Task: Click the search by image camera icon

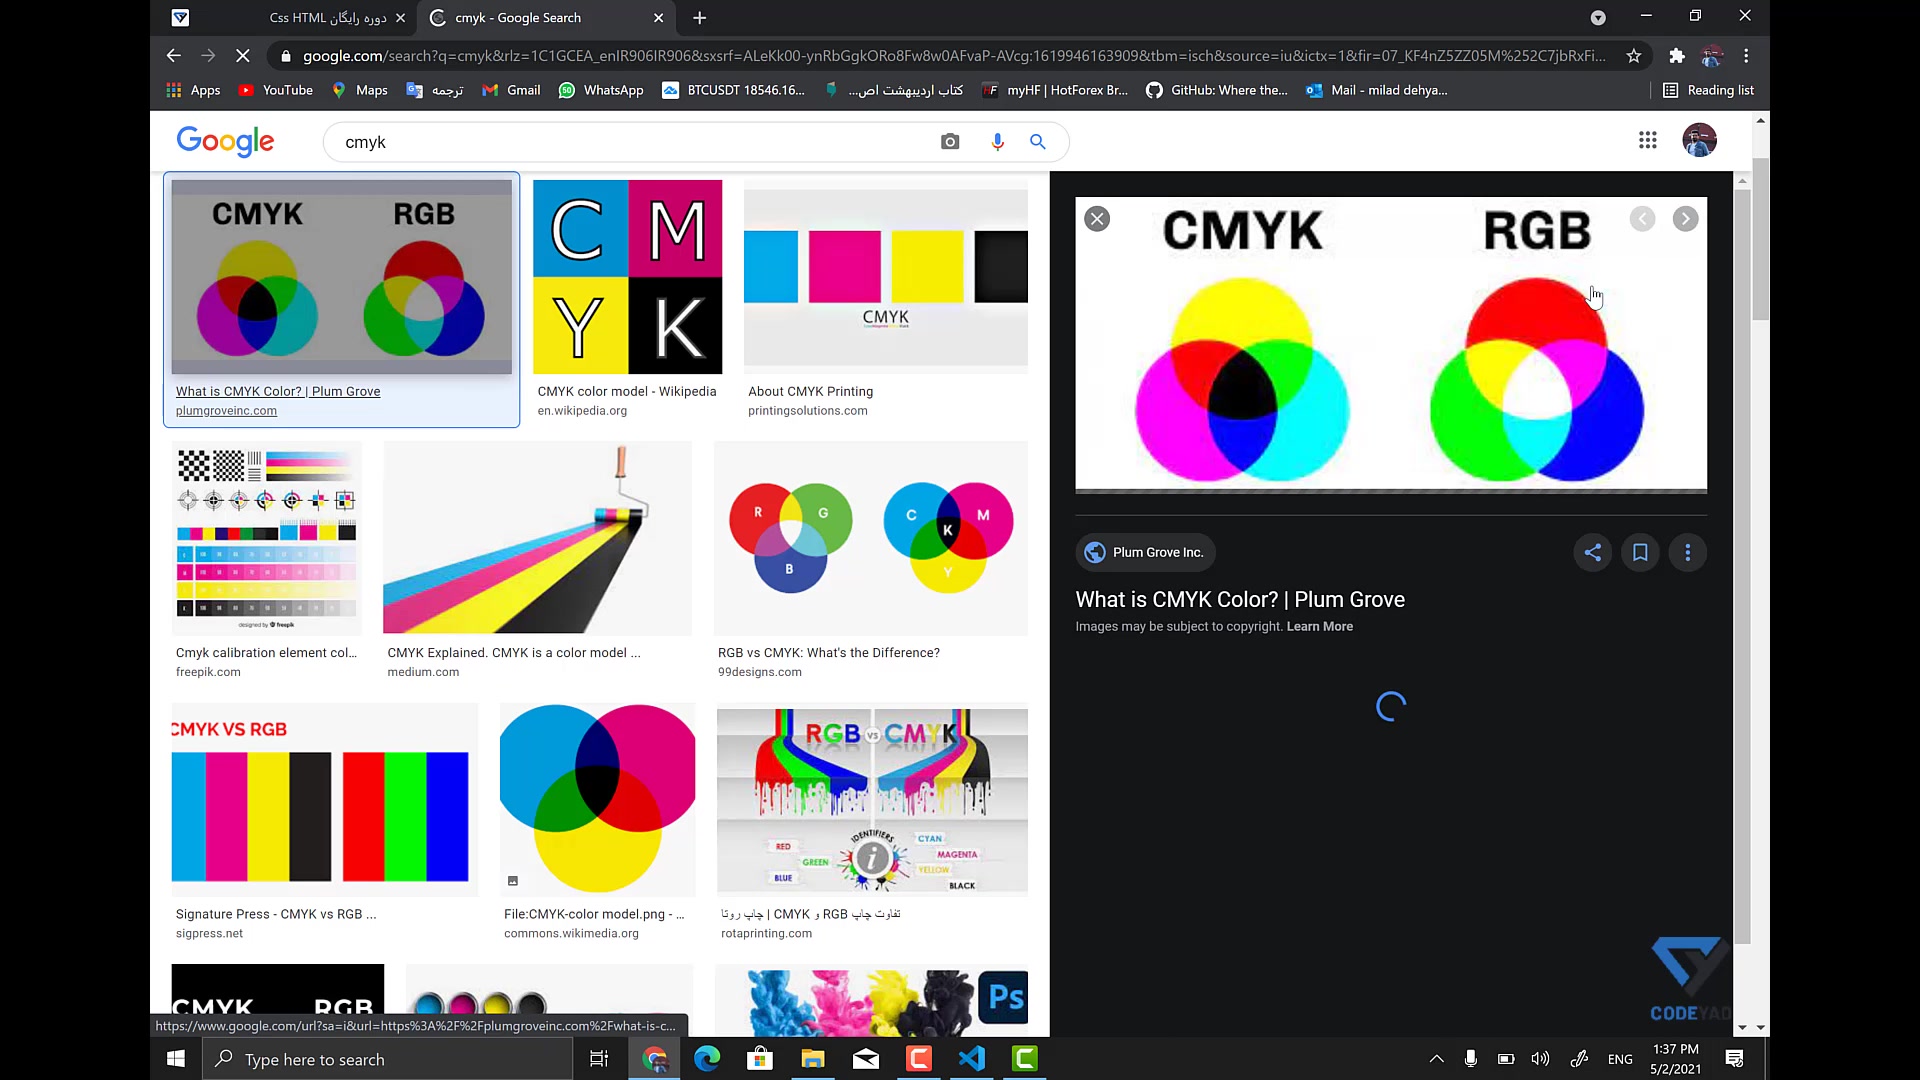Action: click(950, 142)
